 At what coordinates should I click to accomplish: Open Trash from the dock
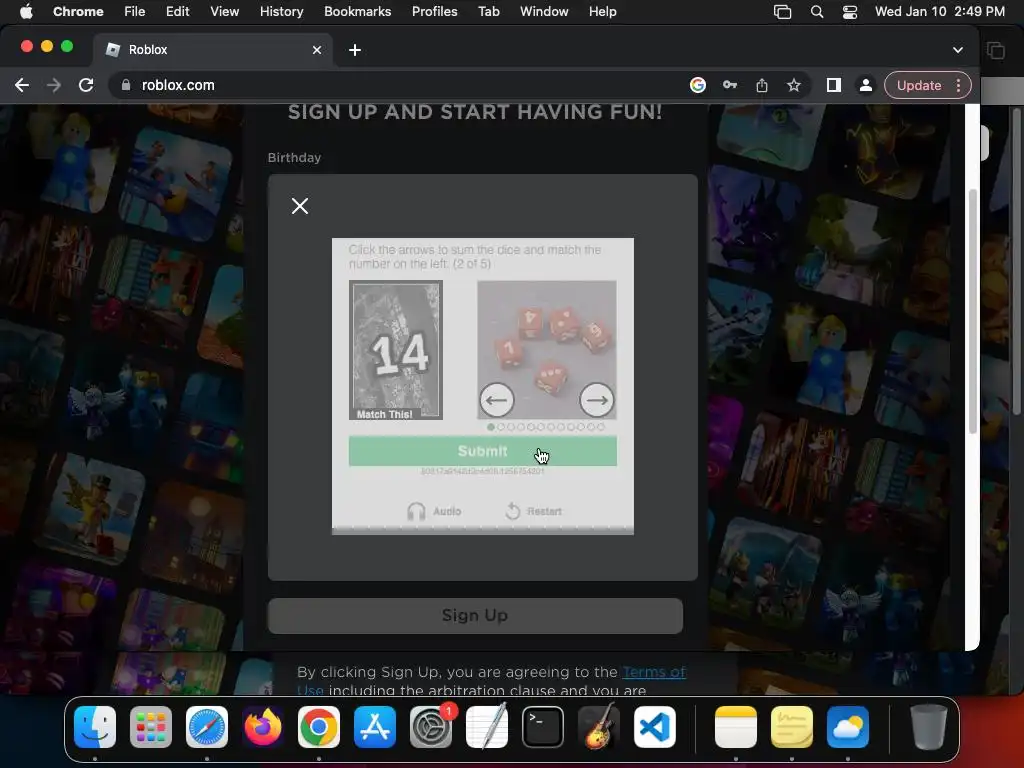929,727
